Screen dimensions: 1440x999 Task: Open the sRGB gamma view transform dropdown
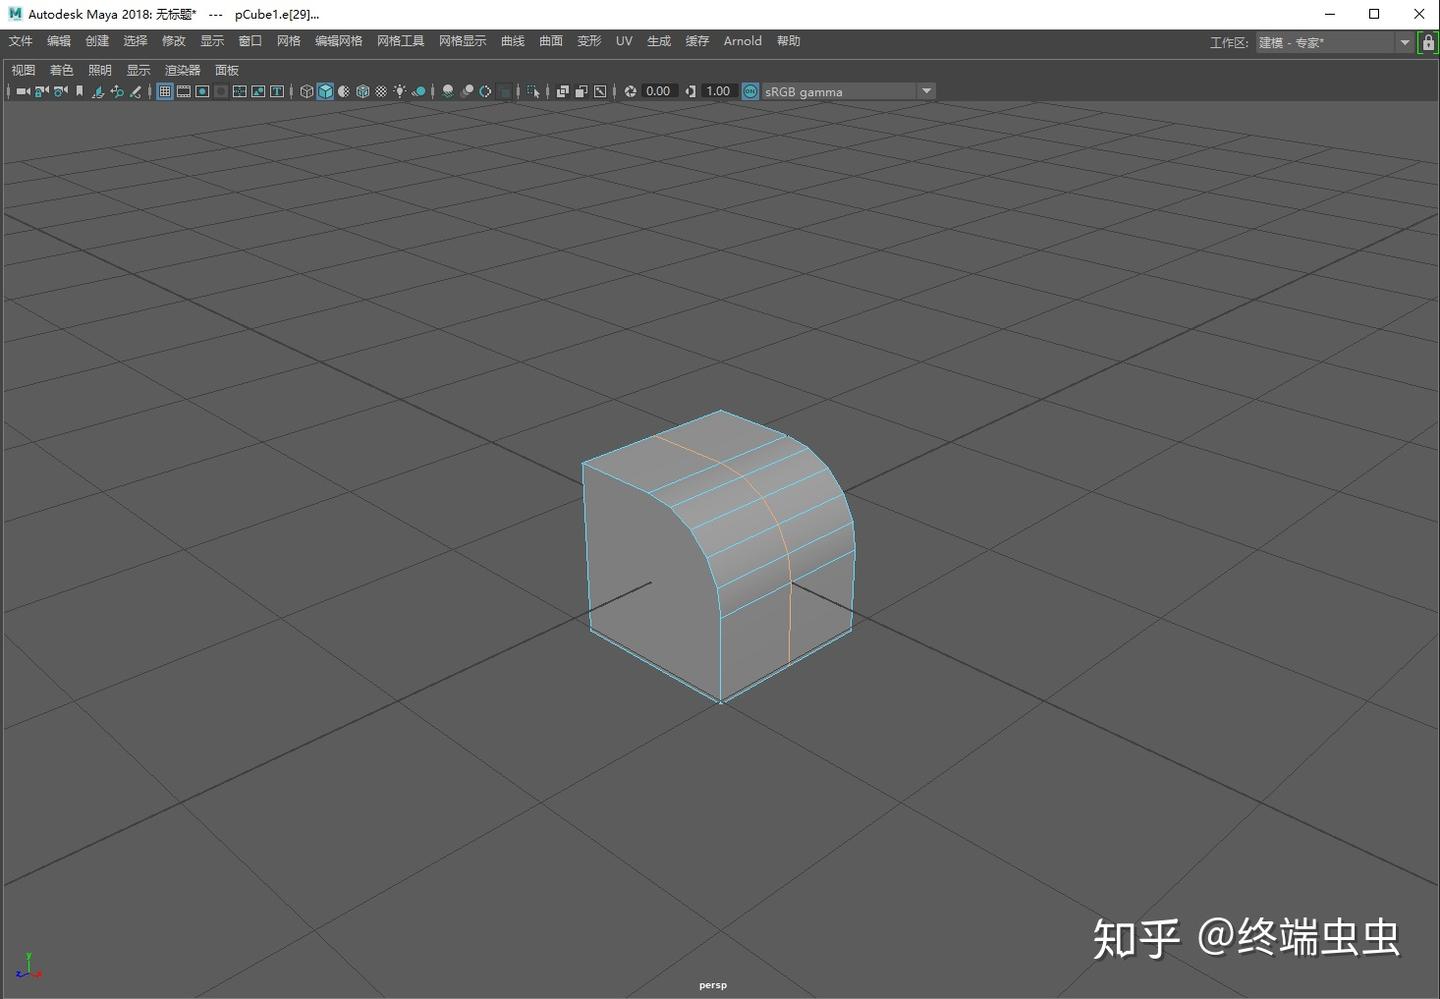pyautogui.click(x=926, y=91)
